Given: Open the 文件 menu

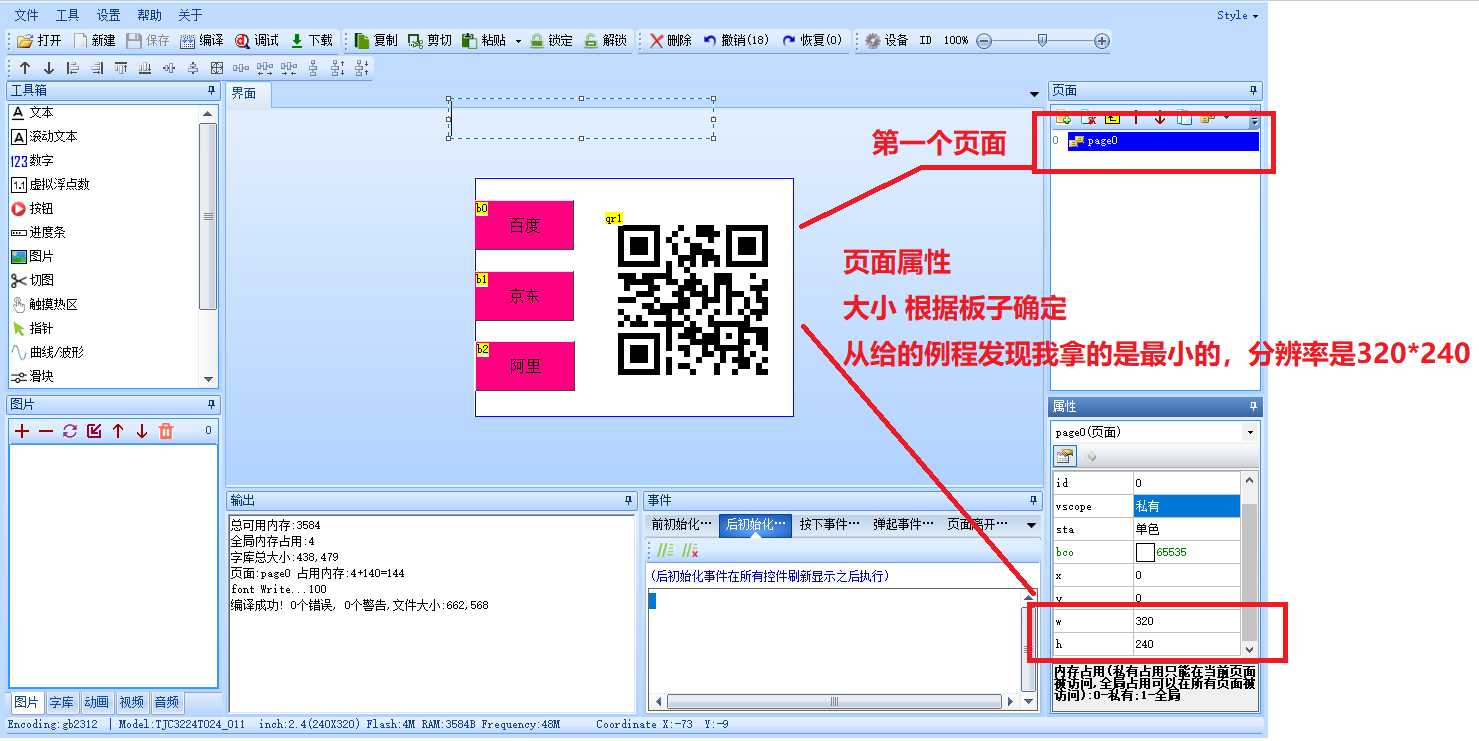Looking at the screenshot, I should pyautogui.click(x=27, y=15).
